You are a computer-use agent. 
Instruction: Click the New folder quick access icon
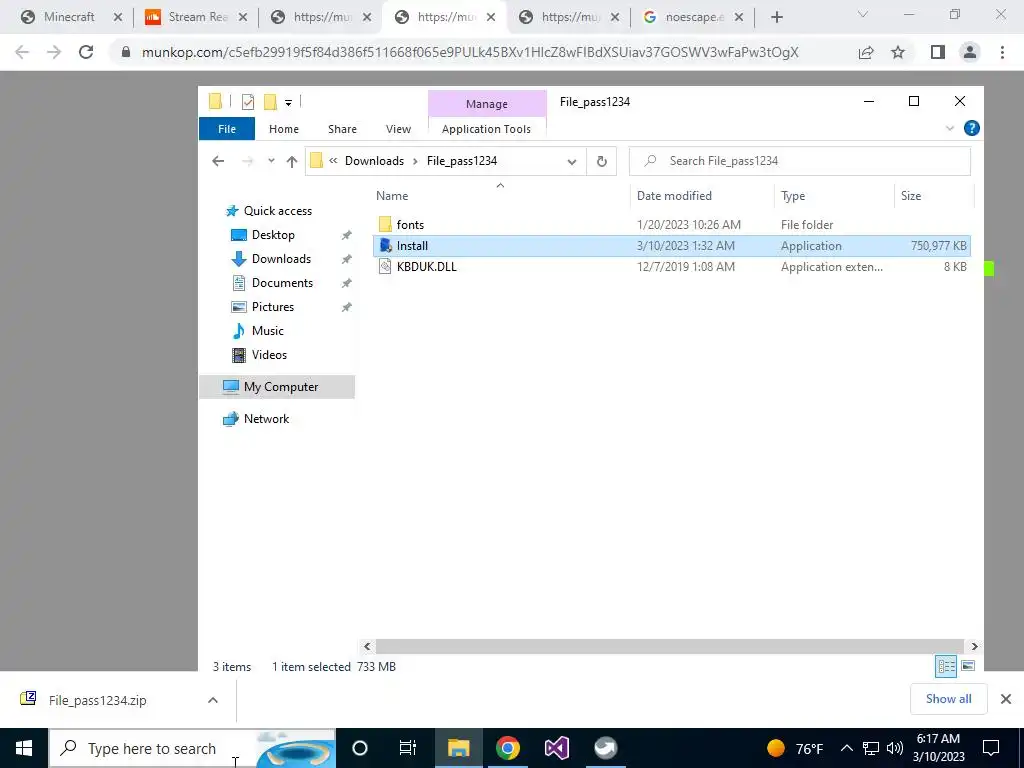click(270, 102)
